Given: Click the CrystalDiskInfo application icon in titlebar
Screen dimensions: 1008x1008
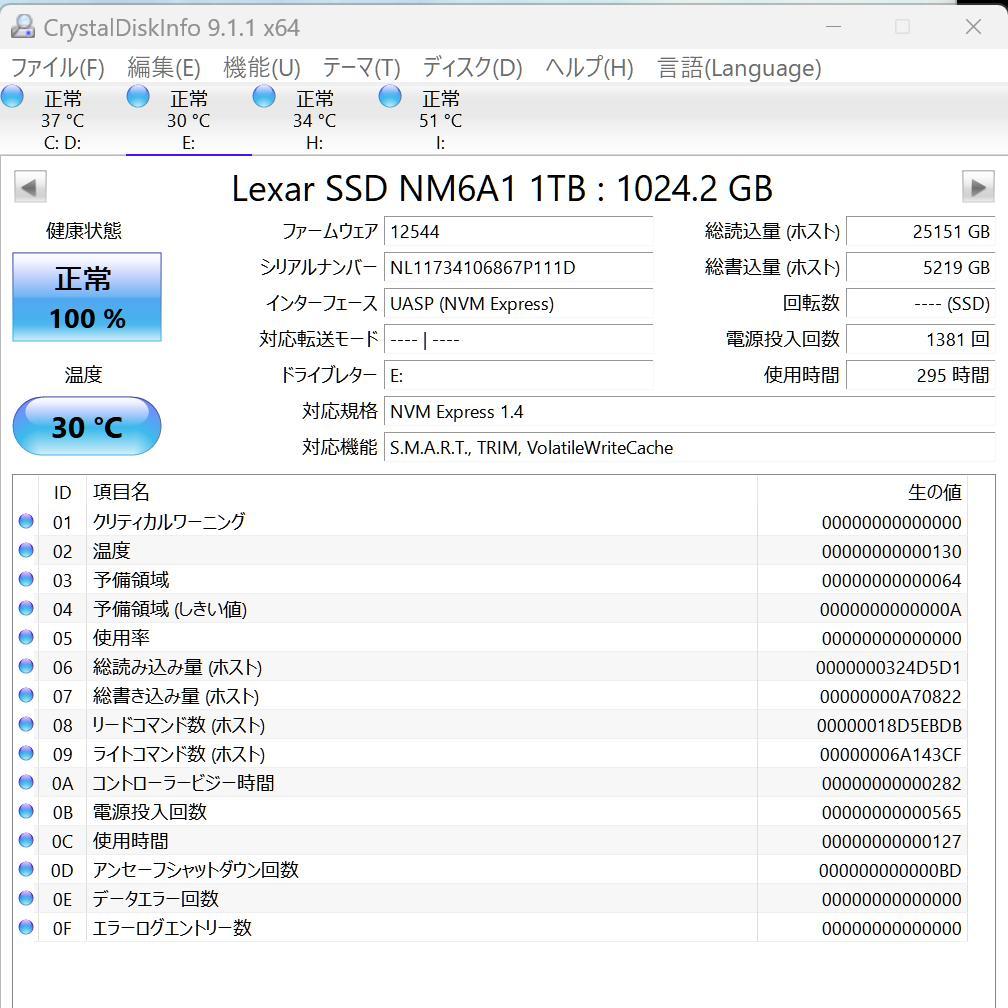Looking at the screenshot, I should point(22,27).
